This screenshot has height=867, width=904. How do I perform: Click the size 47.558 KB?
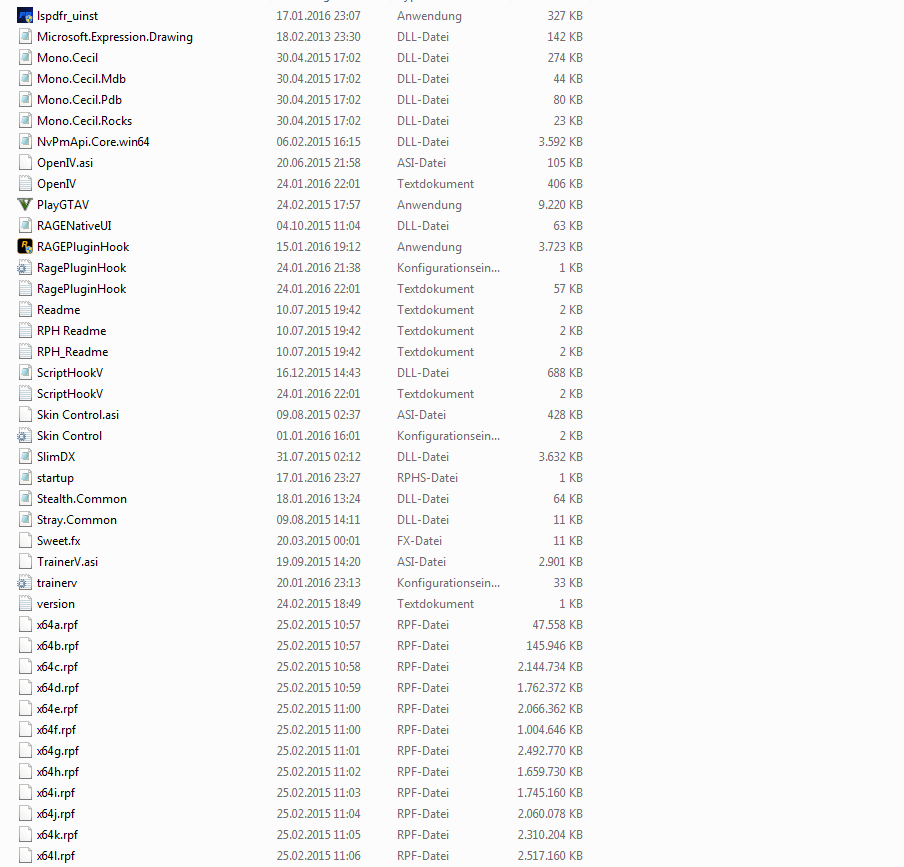tap(558, 625)
